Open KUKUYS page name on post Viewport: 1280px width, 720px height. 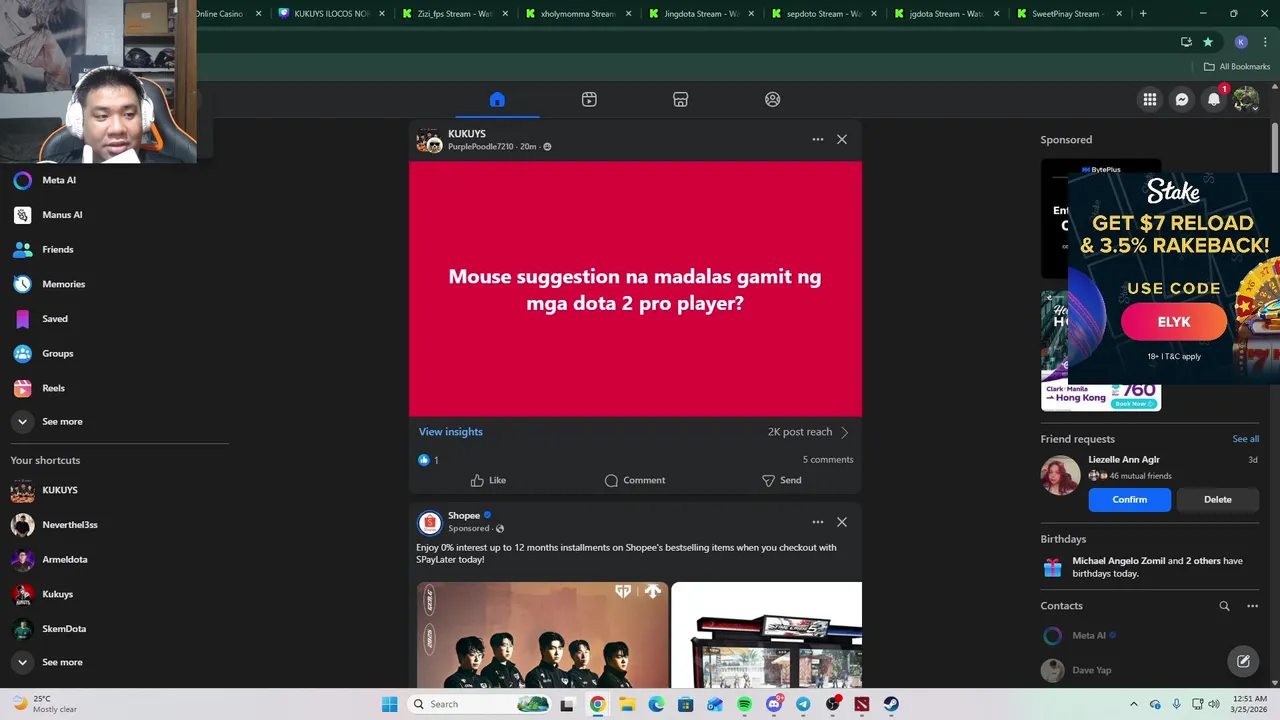pyautogui.click(x=467, y=133)
